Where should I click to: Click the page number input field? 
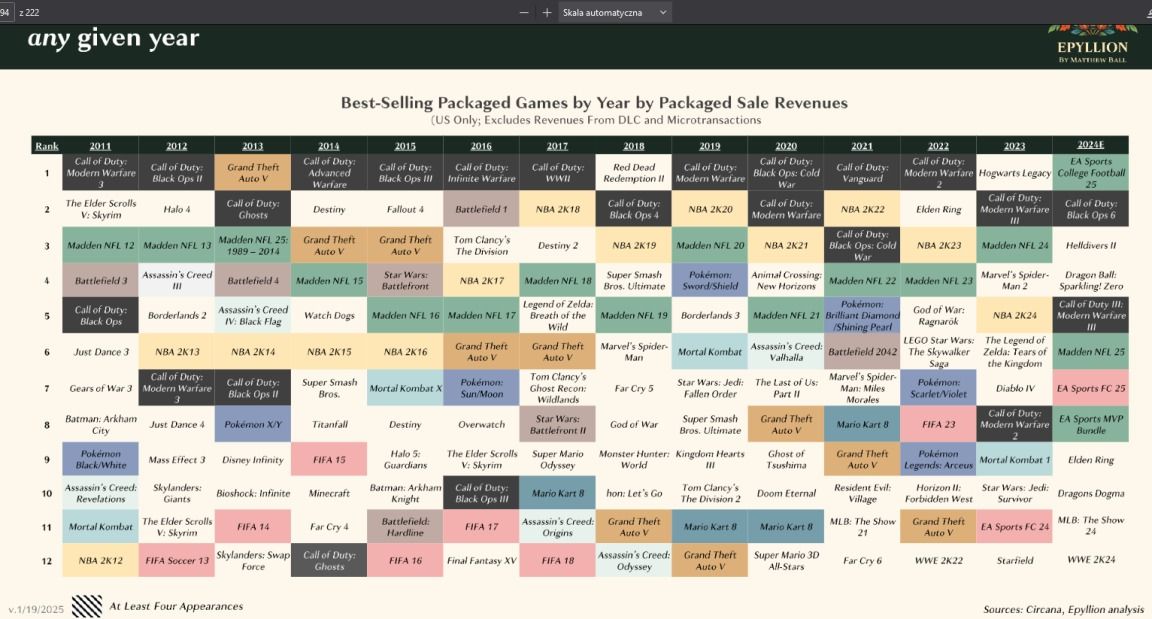tap(6, 12)
